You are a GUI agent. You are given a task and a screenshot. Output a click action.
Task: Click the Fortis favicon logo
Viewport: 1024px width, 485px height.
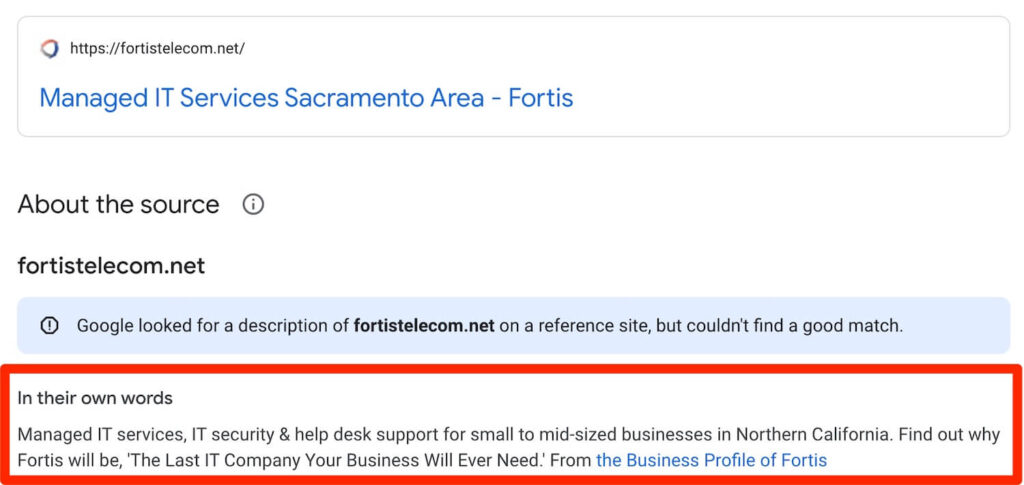tap(49, 48)
